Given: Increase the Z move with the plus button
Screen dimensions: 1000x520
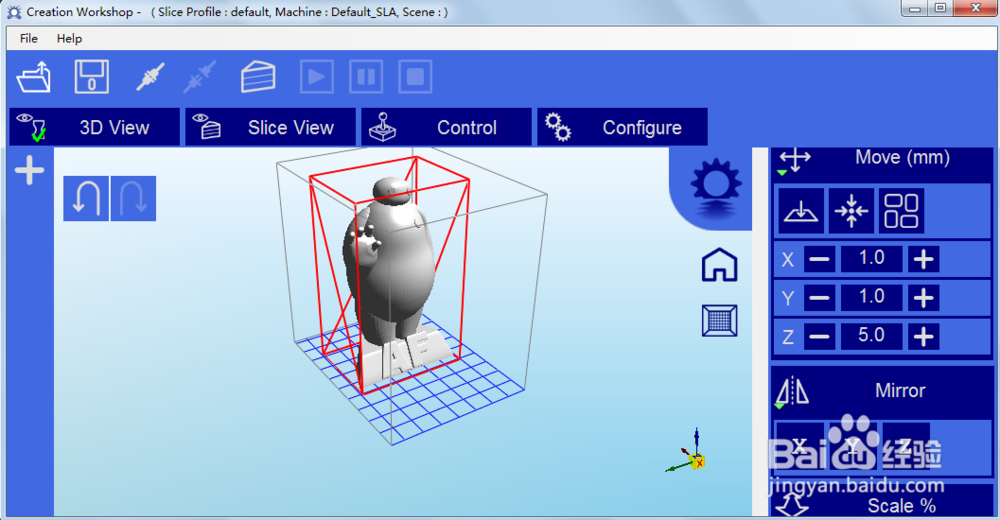Looking at the screenshot, I should (923, 336).
